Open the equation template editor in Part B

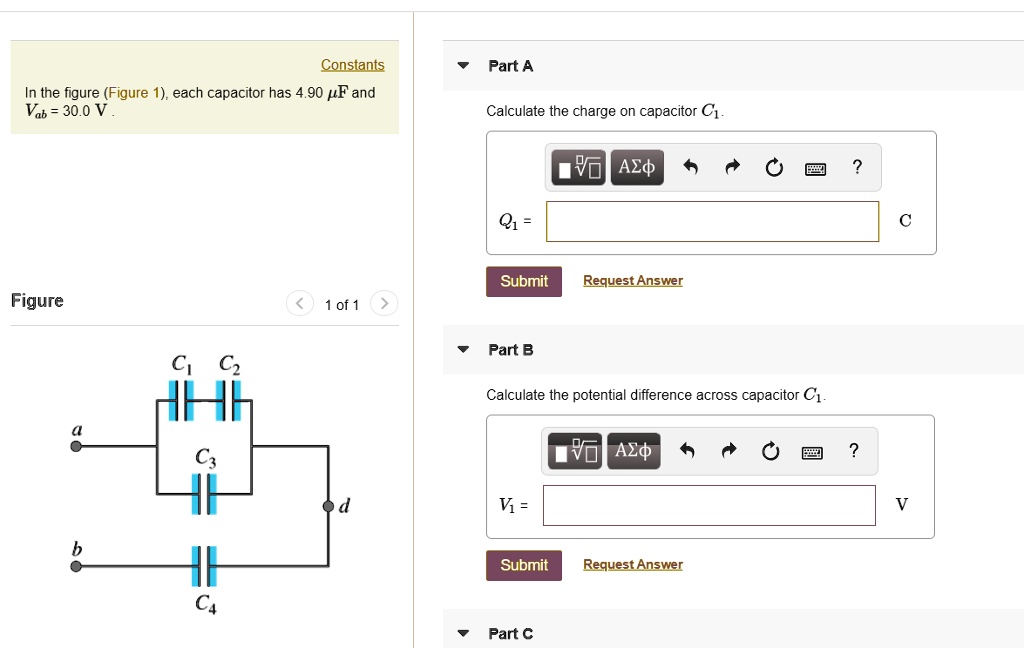(573, 451)
